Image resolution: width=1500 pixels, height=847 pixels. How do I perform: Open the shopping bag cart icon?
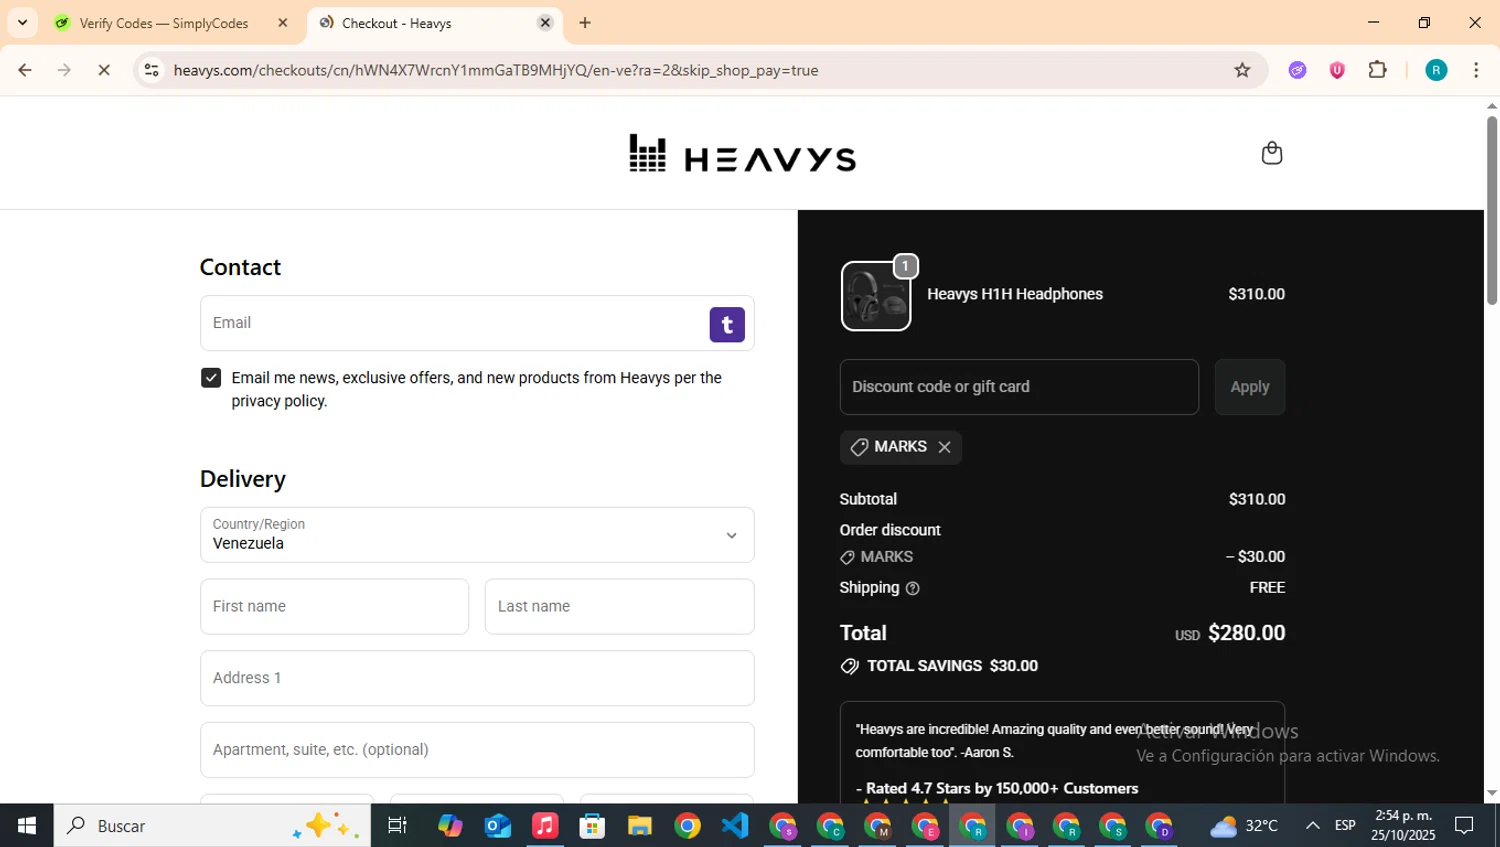point(1271,153)
